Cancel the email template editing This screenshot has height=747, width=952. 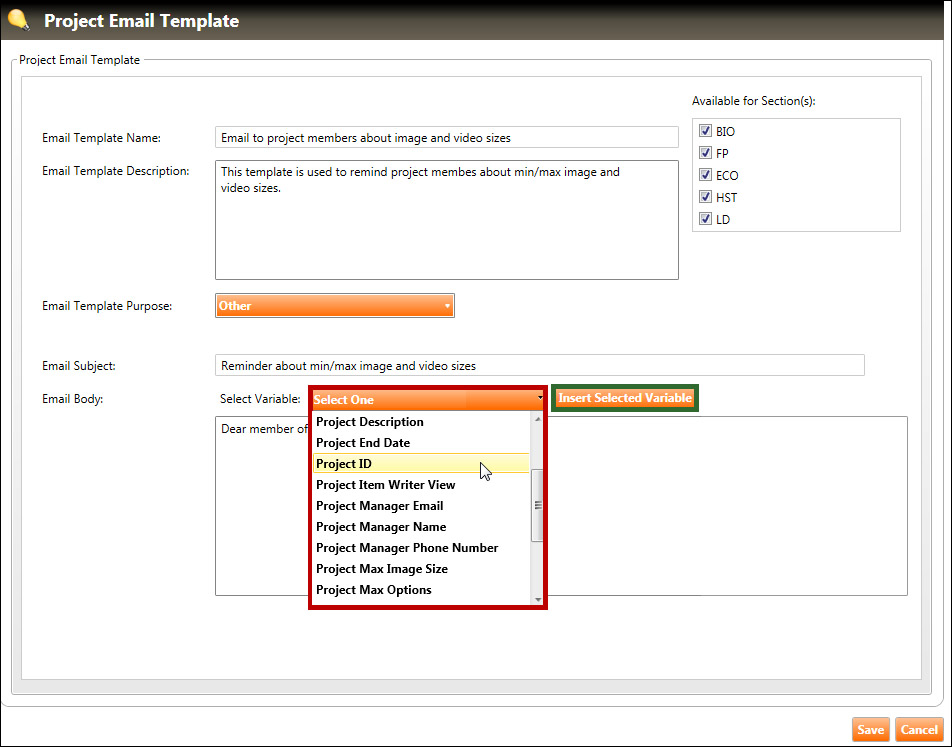[x=919, y=730]
